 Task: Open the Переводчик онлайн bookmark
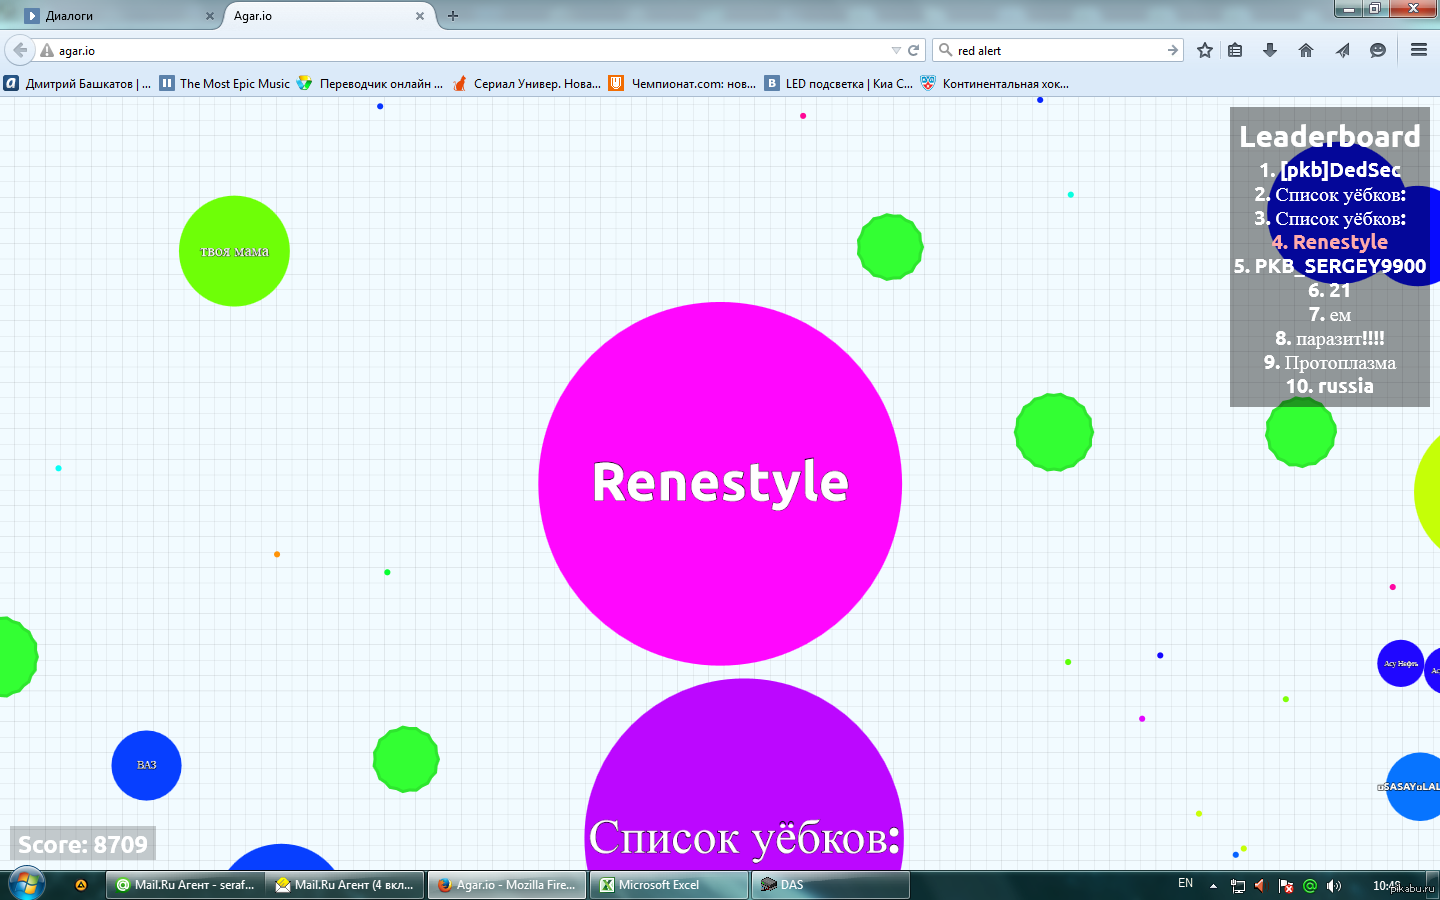click(370, 84)
